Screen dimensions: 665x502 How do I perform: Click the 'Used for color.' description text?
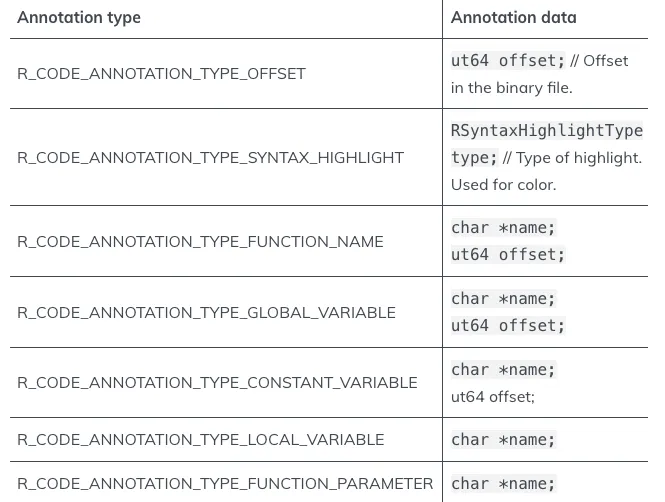point(503,185)
